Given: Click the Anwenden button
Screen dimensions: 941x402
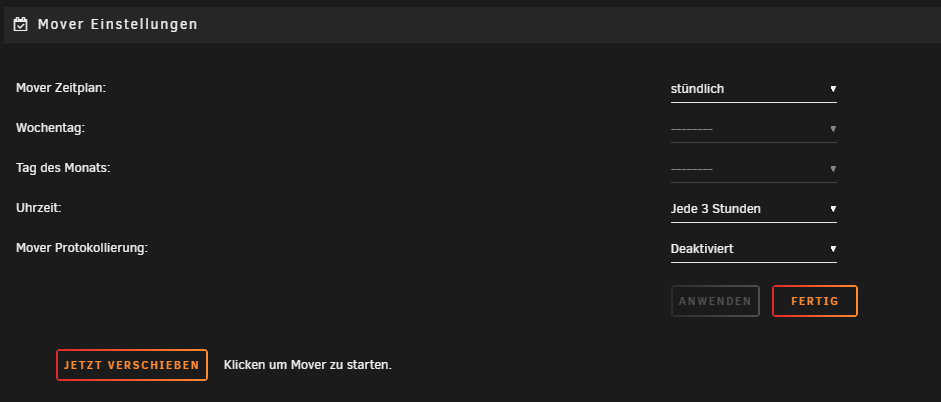Looking at the screenshot, I should point(715,301).
